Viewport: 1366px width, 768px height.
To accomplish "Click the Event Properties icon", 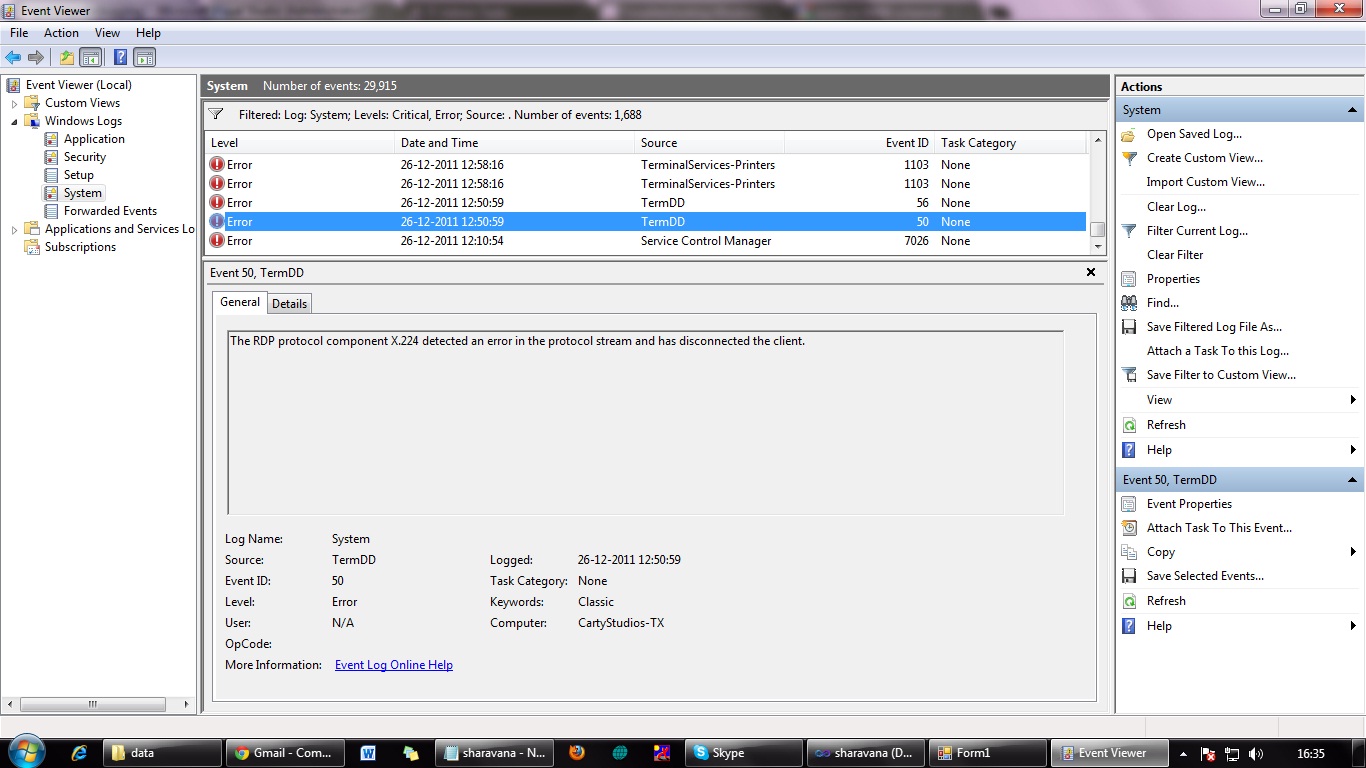I will point(1128,503).
